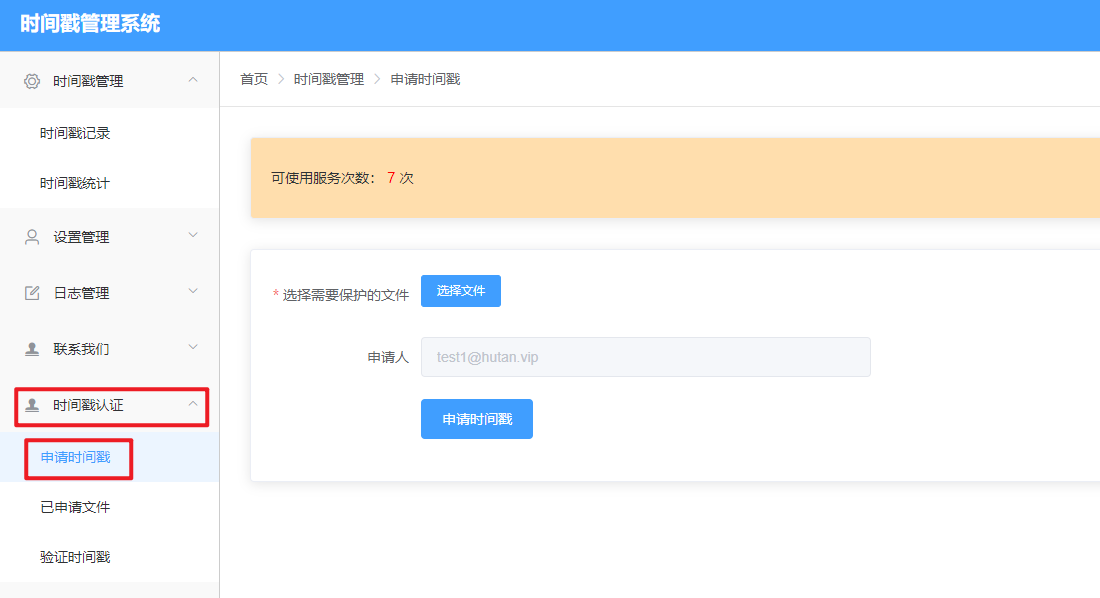Click the edit icon beside 日志管理

coord(32,293)
